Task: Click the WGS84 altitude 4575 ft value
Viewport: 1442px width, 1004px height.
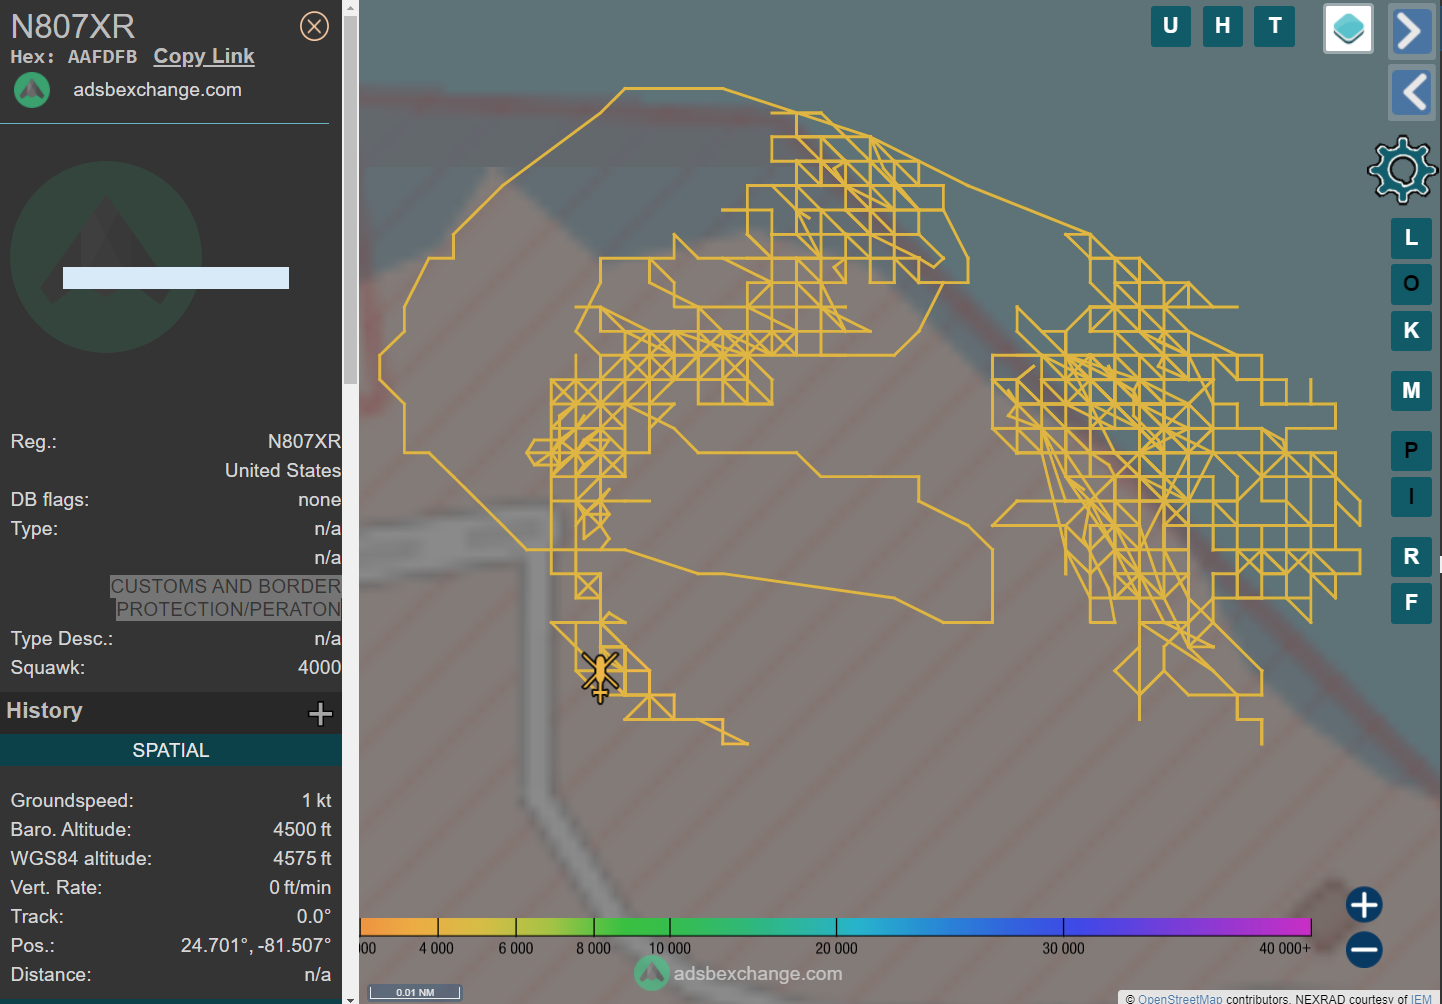Action: pos(302,858)
